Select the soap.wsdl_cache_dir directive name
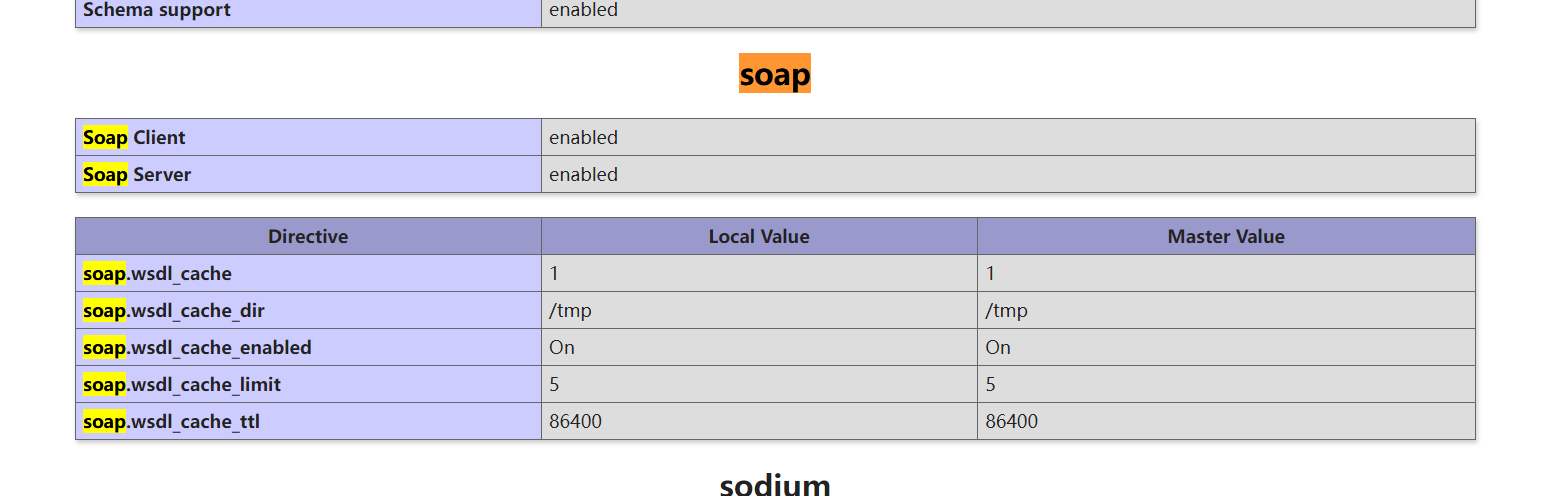 [x=174, y=311]
